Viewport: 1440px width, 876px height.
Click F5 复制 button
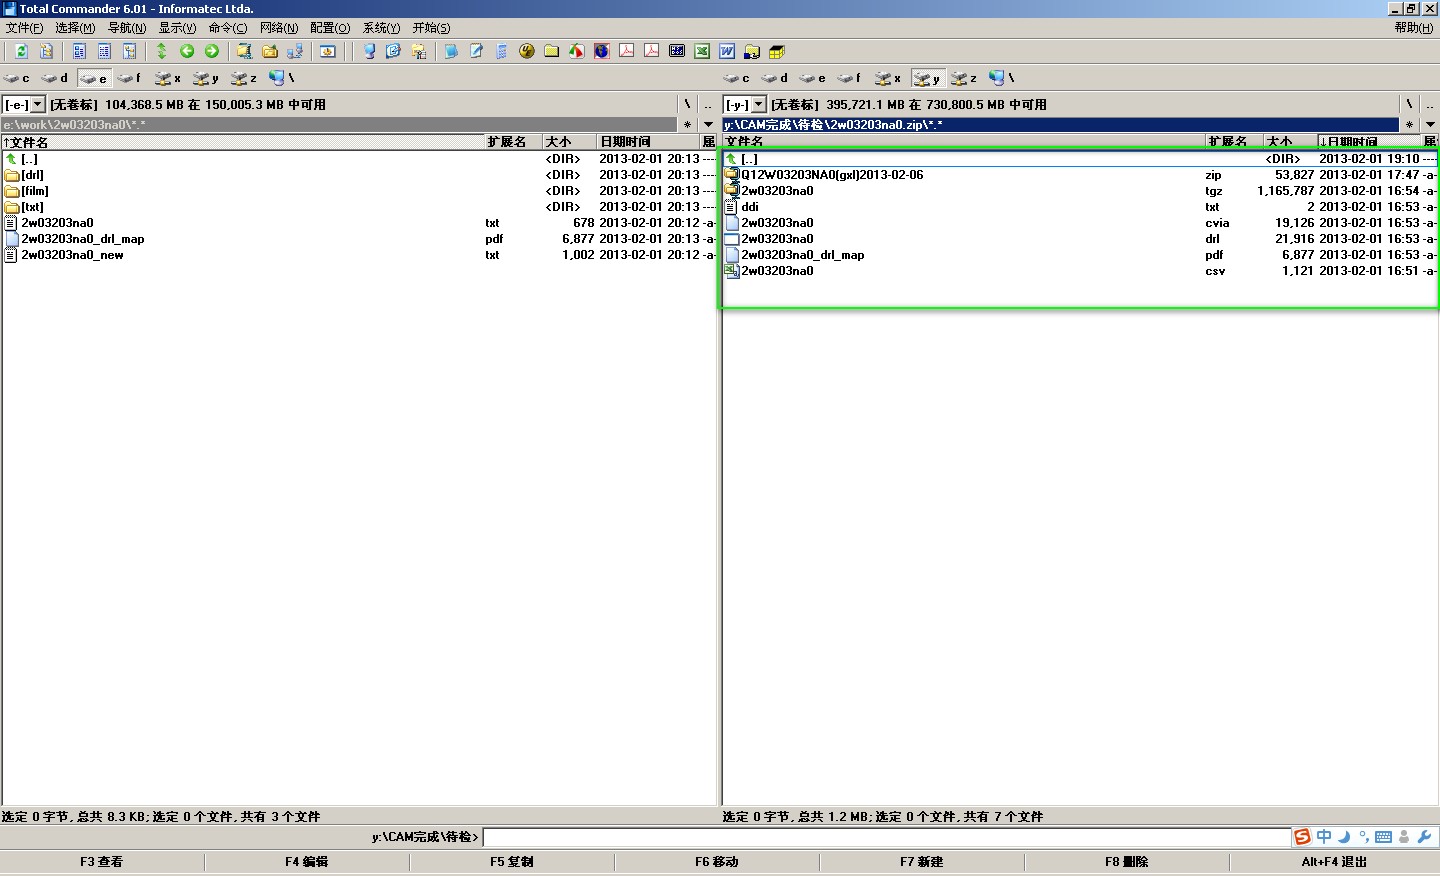point(512,862)
